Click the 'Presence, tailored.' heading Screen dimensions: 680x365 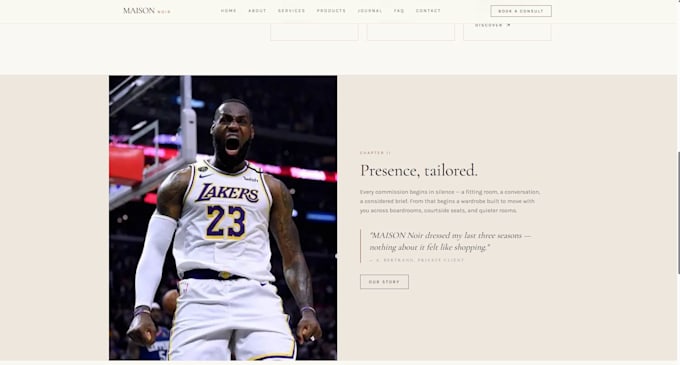pos(418,170)
